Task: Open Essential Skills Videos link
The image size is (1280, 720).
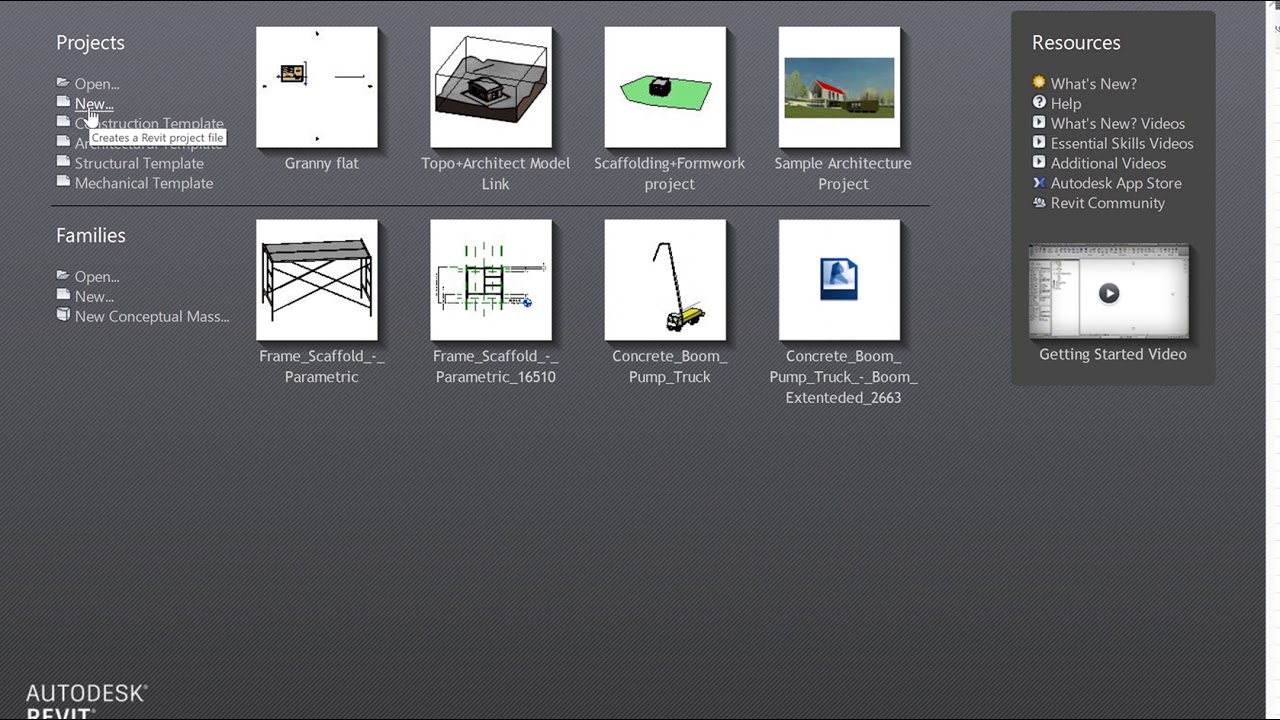Action: pyautogui.click(x=1122, y=144)
